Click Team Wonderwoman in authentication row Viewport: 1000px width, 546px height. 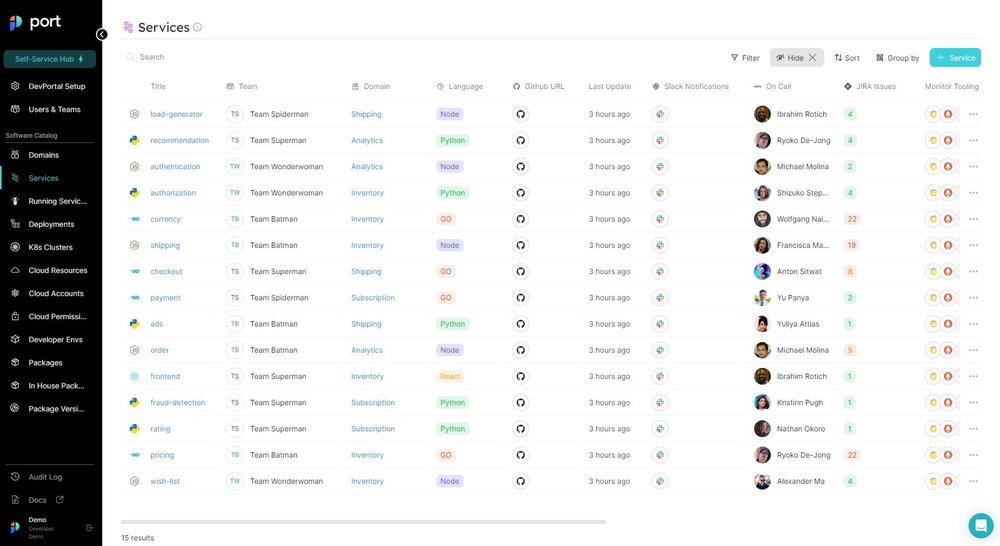coord(286,166)
